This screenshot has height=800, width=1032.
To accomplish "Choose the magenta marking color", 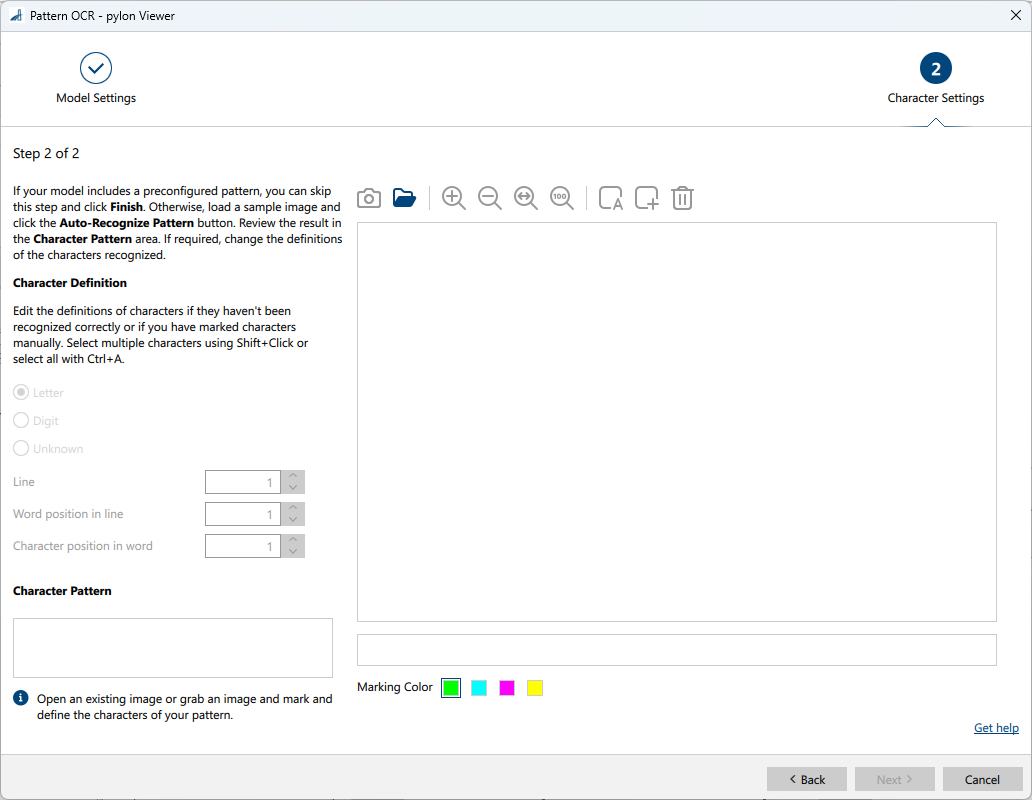I will (x=507, y=688).
